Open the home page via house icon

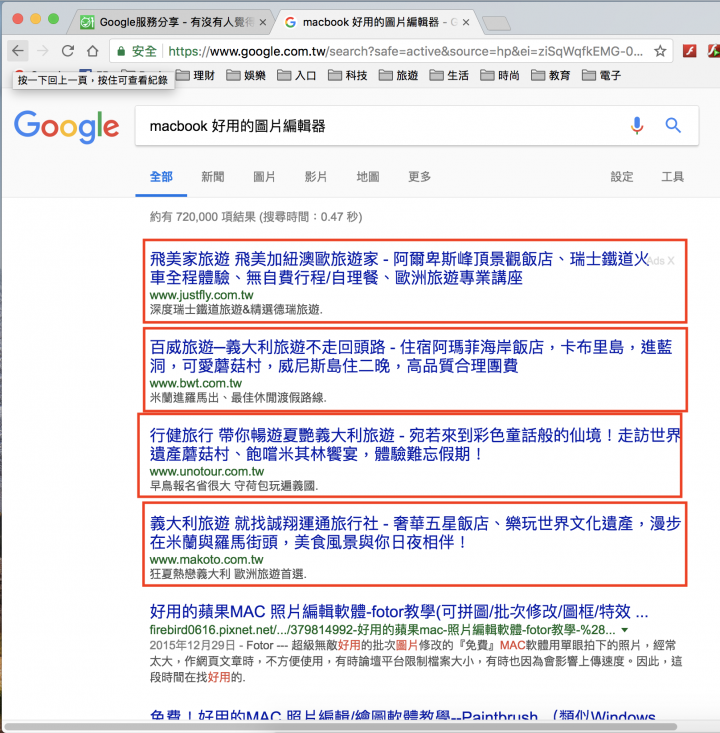93,50
